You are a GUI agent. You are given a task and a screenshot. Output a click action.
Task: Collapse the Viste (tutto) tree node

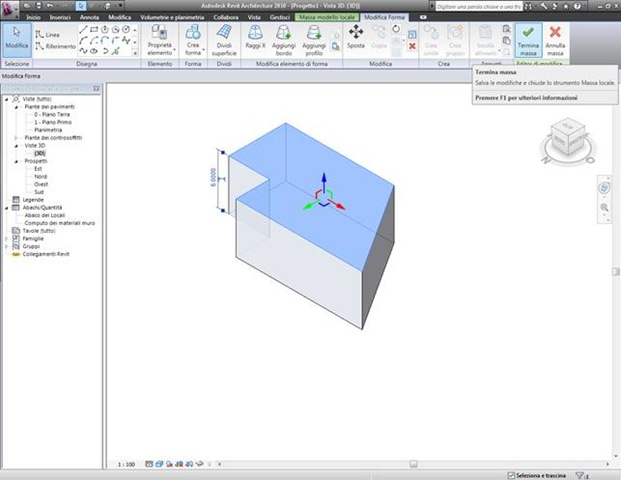click(6, 99)
